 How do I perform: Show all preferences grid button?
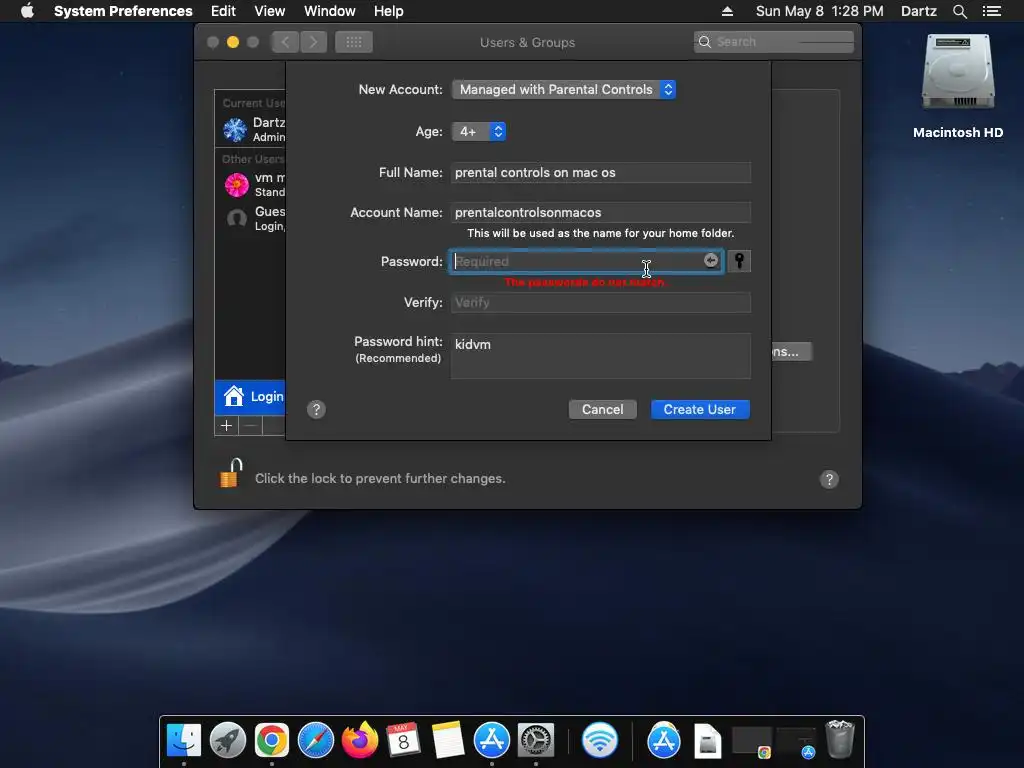(x=354, y=42)
